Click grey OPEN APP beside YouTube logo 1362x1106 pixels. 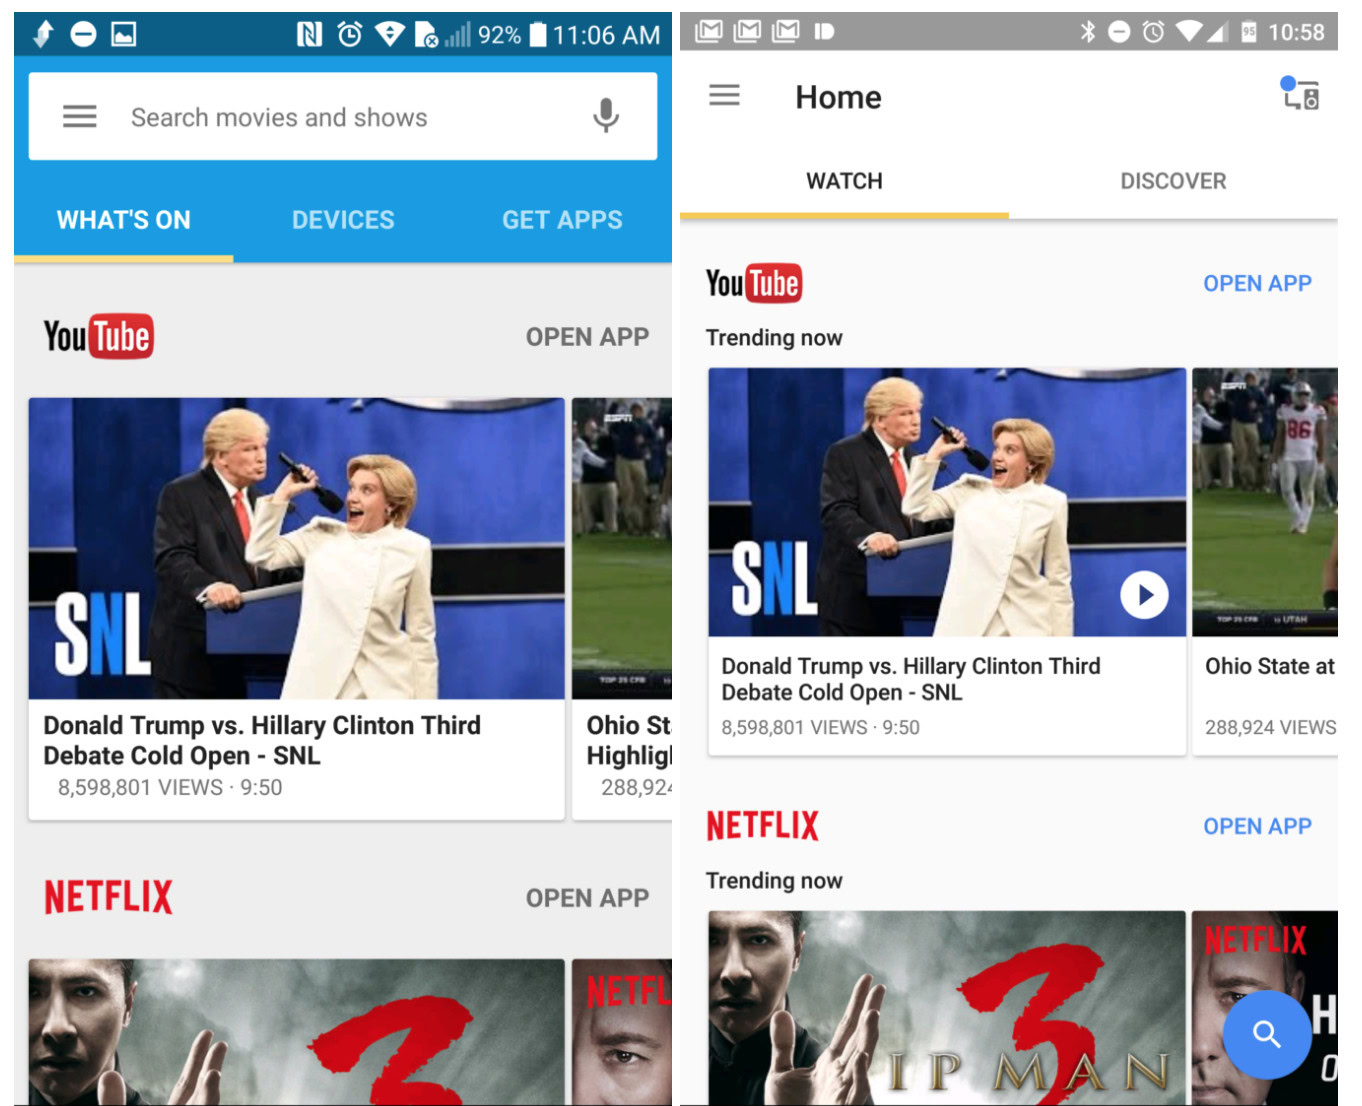pyautogui.click(x=587, y=337)
